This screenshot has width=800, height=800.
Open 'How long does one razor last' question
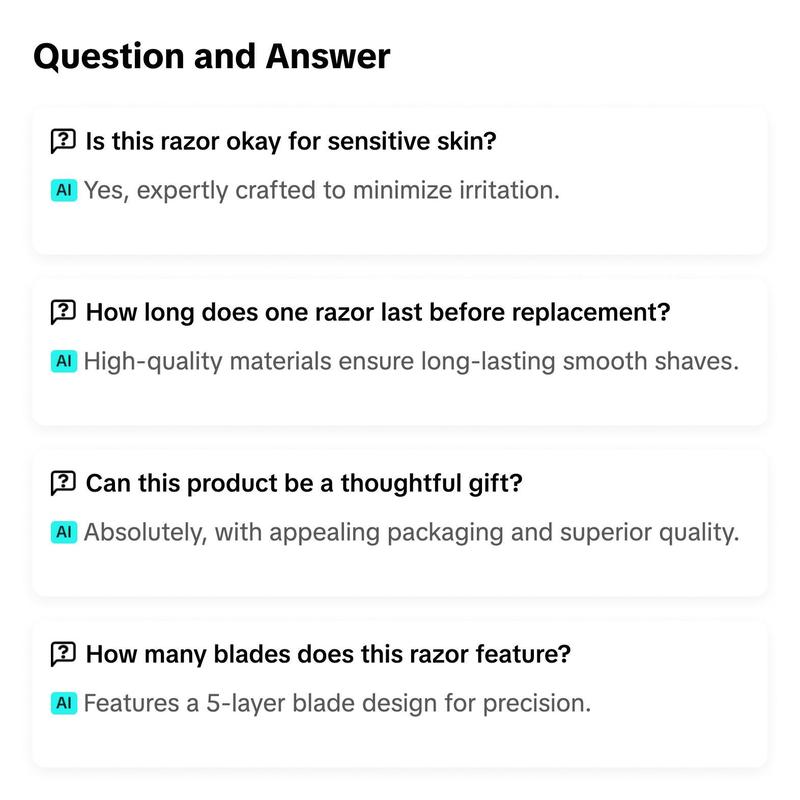coord(378,312)
